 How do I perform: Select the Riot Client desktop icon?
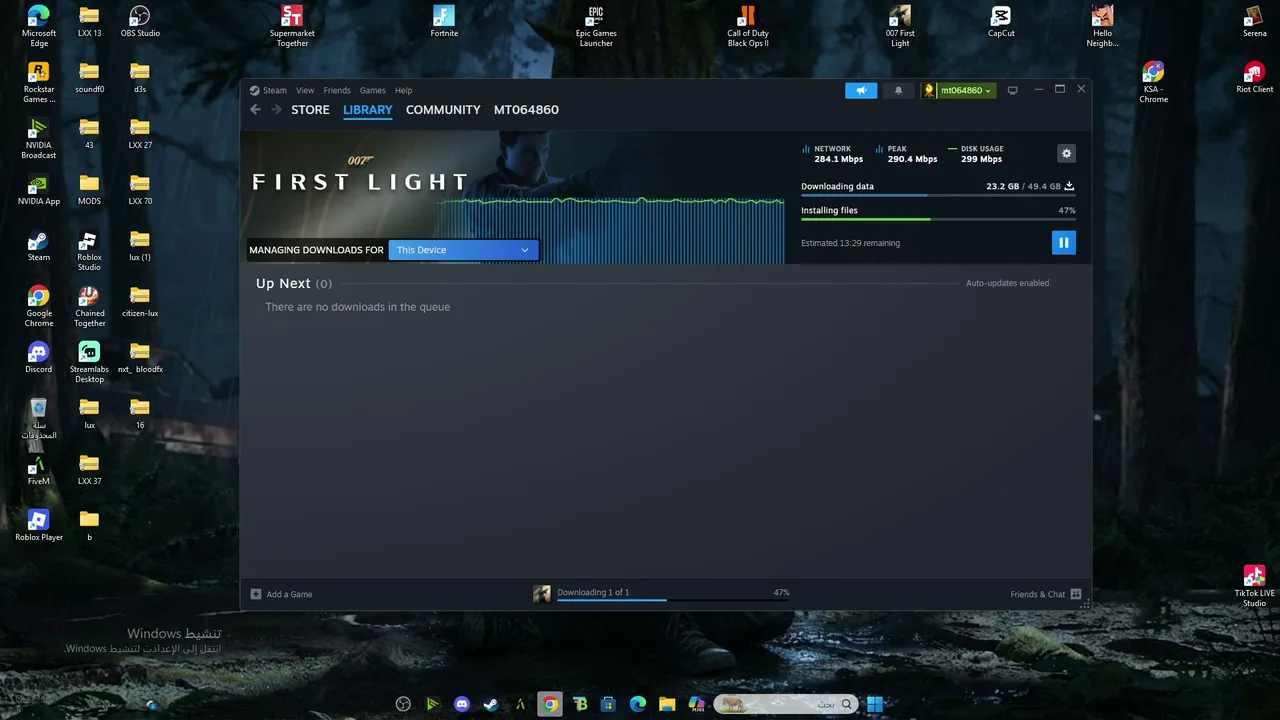point(1254,77)
